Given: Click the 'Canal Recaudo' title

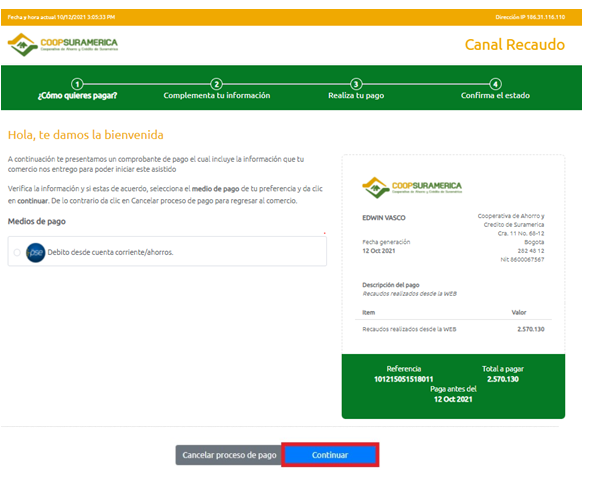Looking at the screenshot, I should point(514,45).
